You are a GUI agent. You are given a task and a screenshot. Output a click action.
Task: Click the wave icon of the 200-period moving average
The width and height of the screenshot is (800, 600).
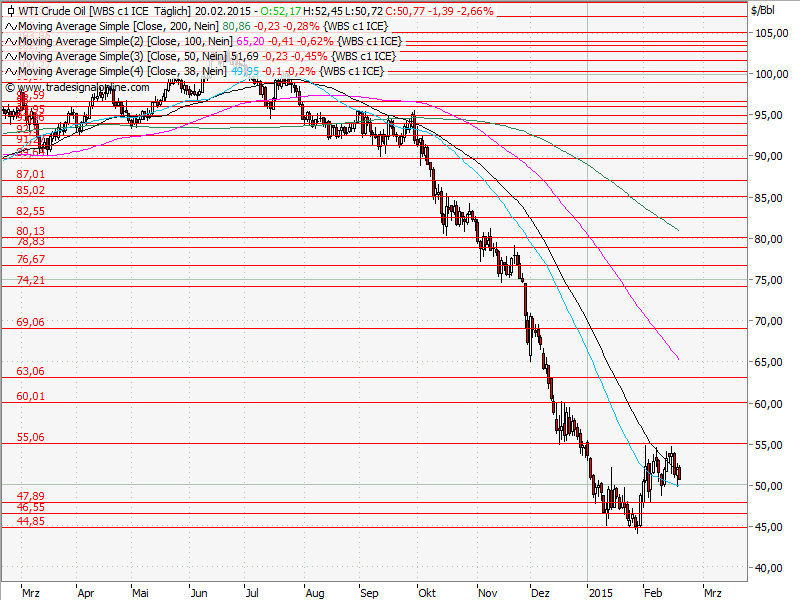(9, 28)
